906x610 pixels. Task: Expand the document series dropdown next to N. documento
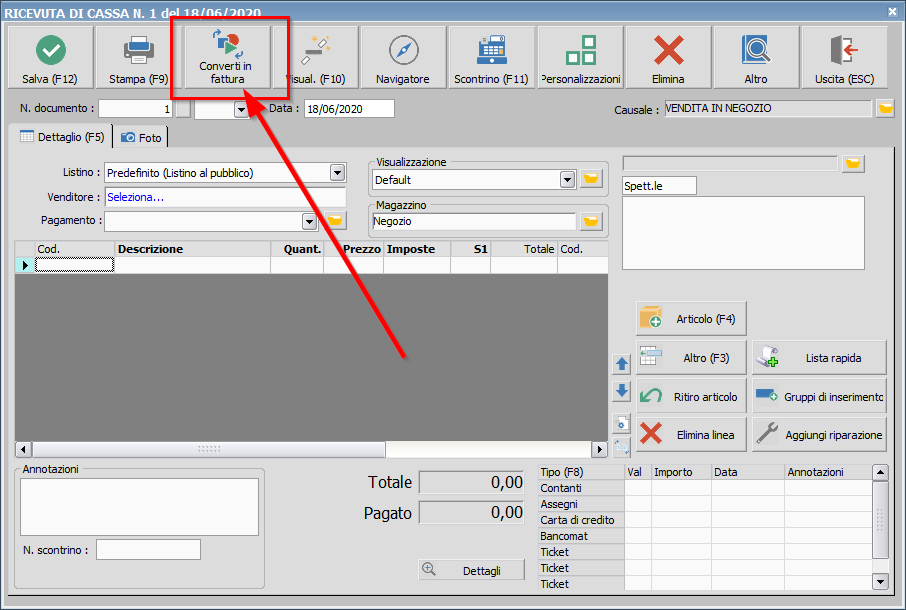coord(241,109)
